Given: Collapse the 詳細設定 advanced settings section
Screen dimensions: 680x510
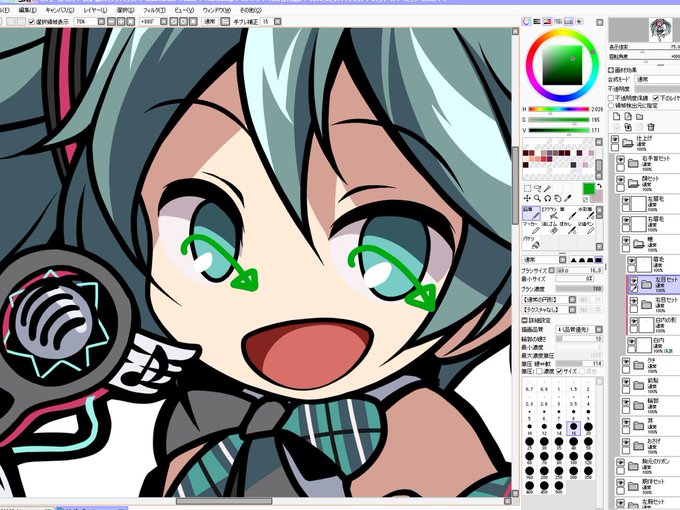Looking at the screenshot, I should (x=525, y=320).
